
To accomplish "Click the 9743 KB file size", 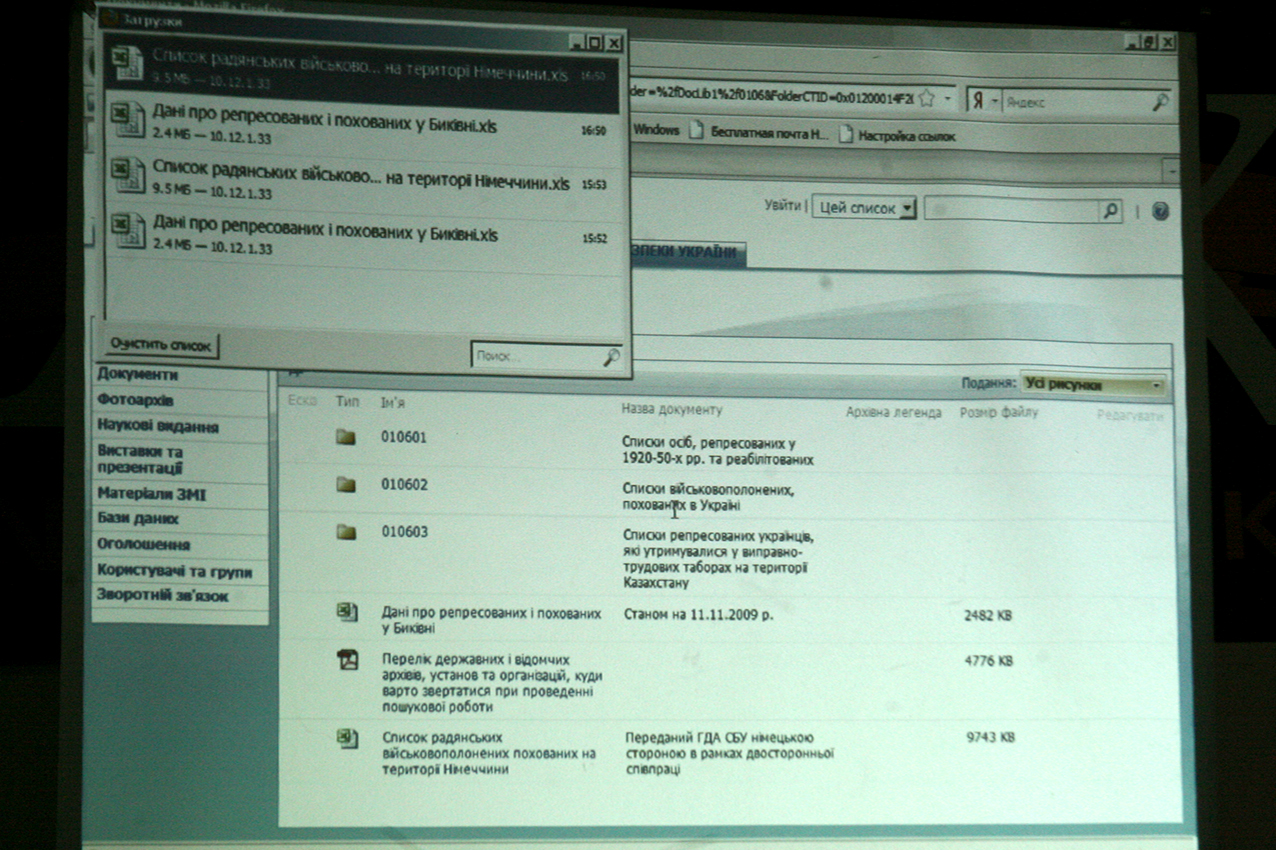I will point(991,738).
